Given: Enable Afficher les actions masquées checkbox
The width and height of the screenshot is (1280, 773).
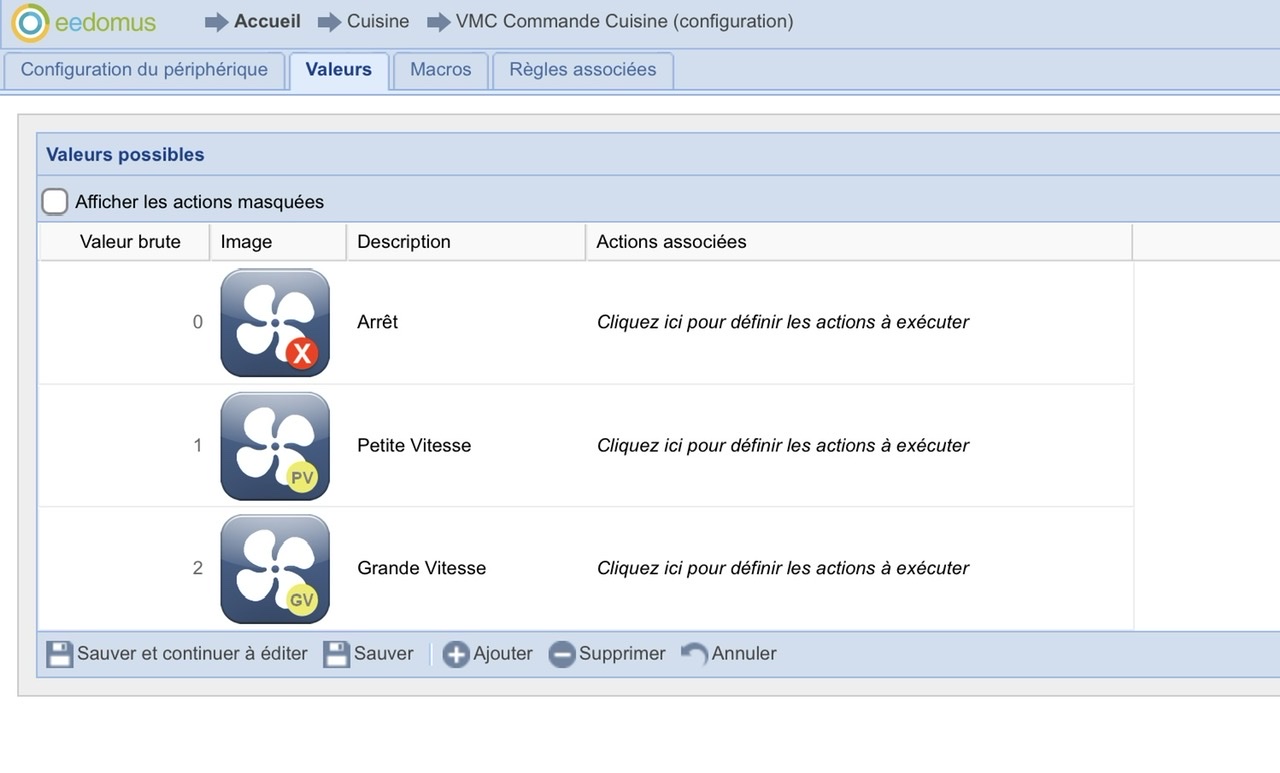Looking at the screenshot, I should (x=55, y=202).
